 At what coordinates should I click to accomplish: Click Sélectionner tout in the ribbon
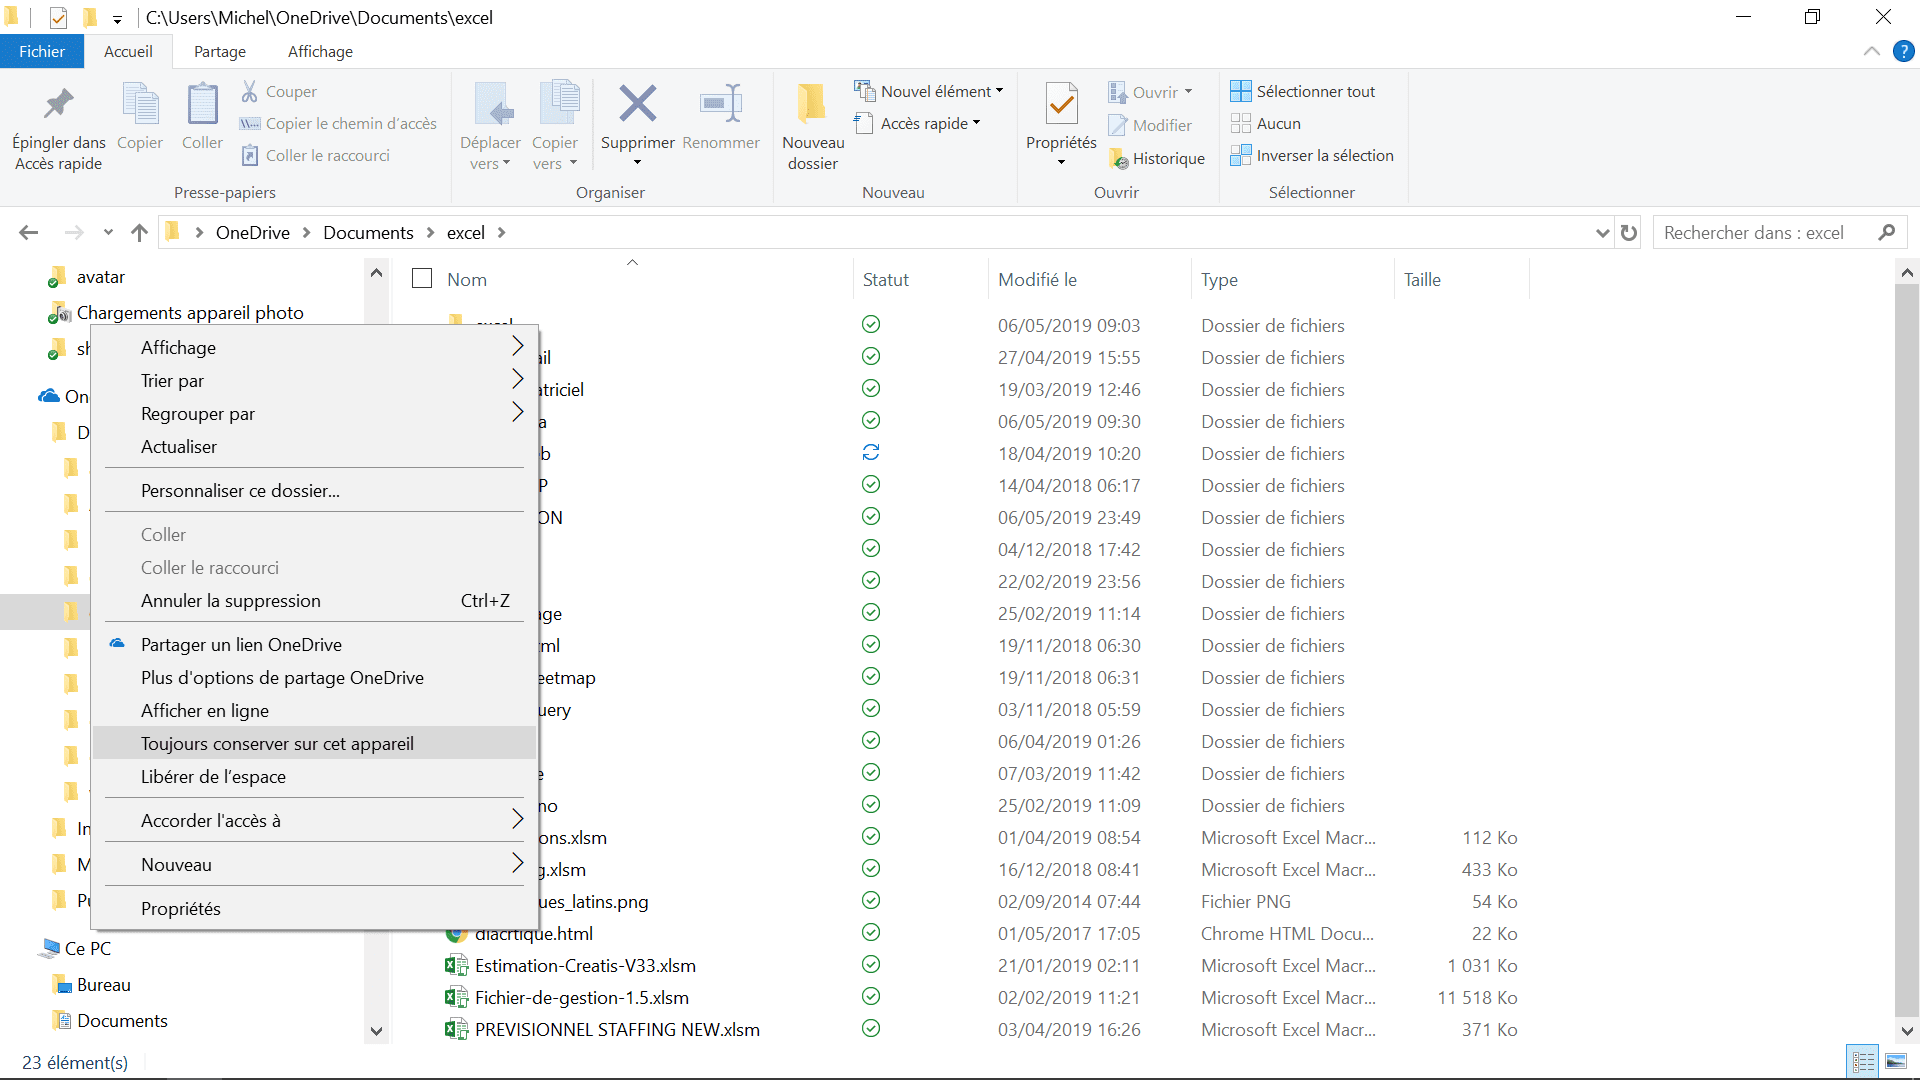pyautogui.click(x=1303, y=91)
